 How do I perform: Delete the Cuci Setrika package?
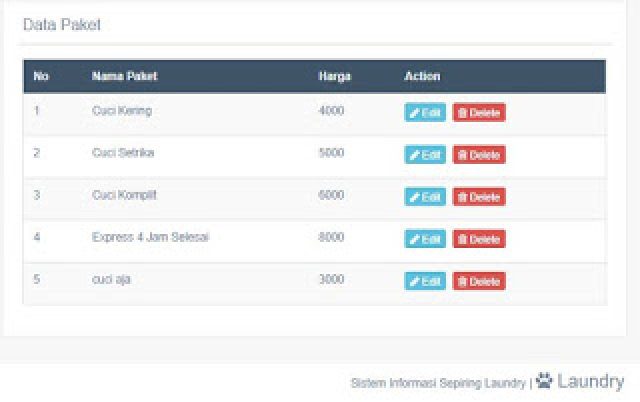(x=479, y=155)
